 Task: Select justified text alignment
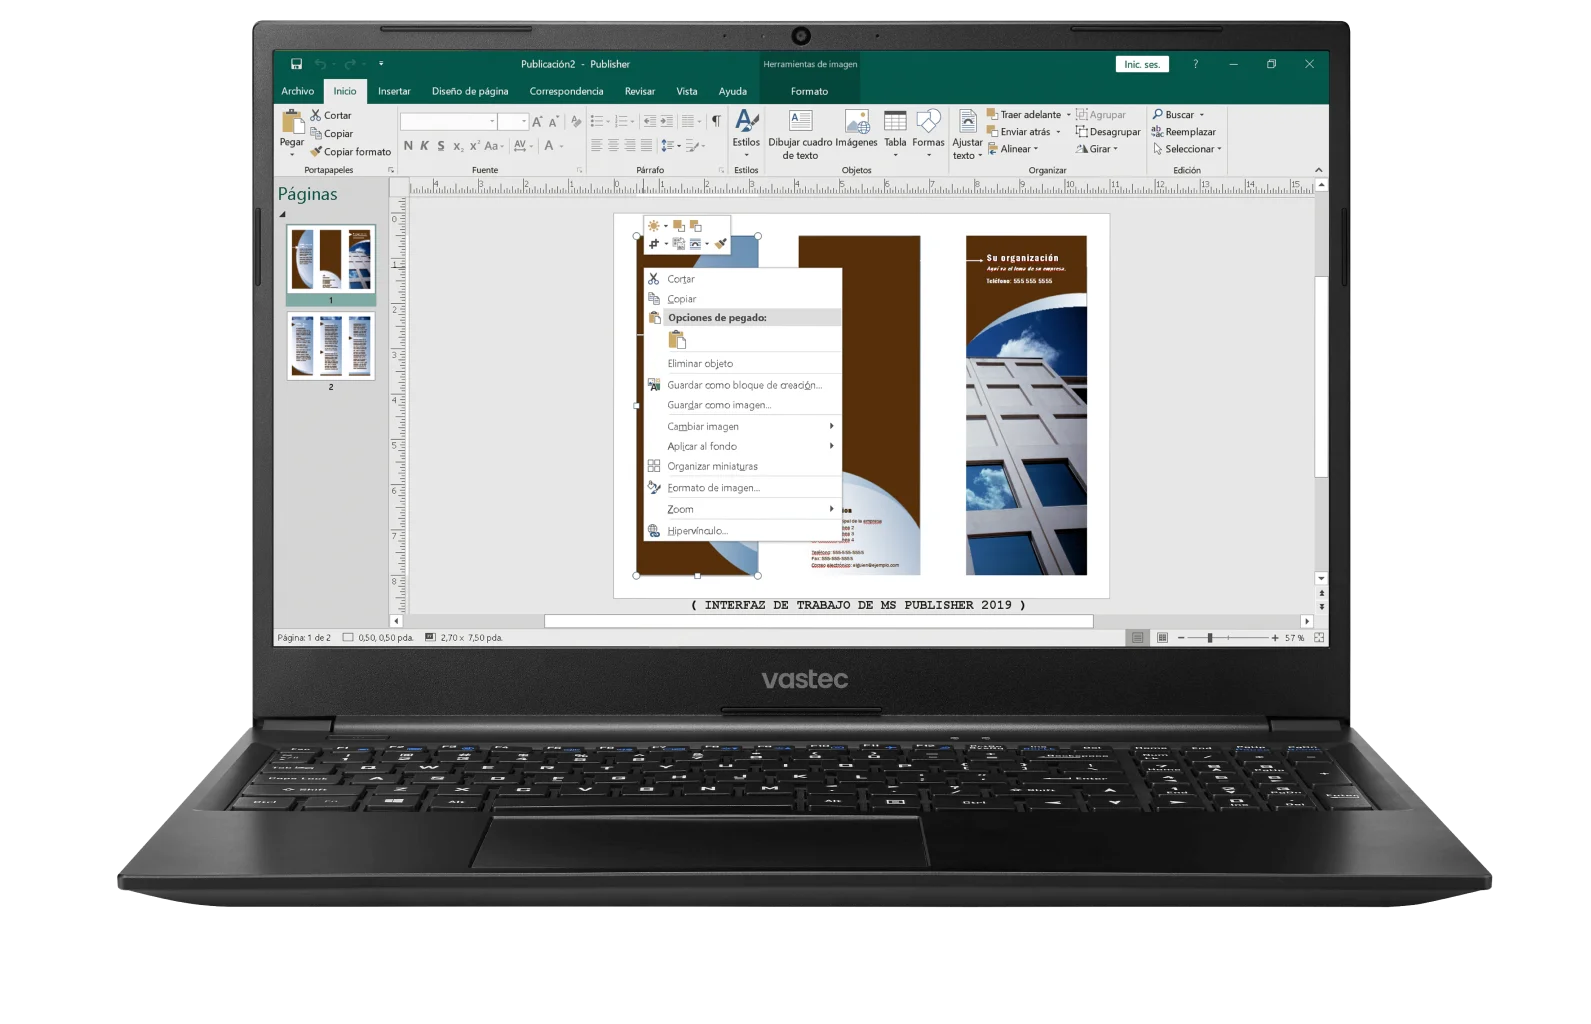coord(646,146)
